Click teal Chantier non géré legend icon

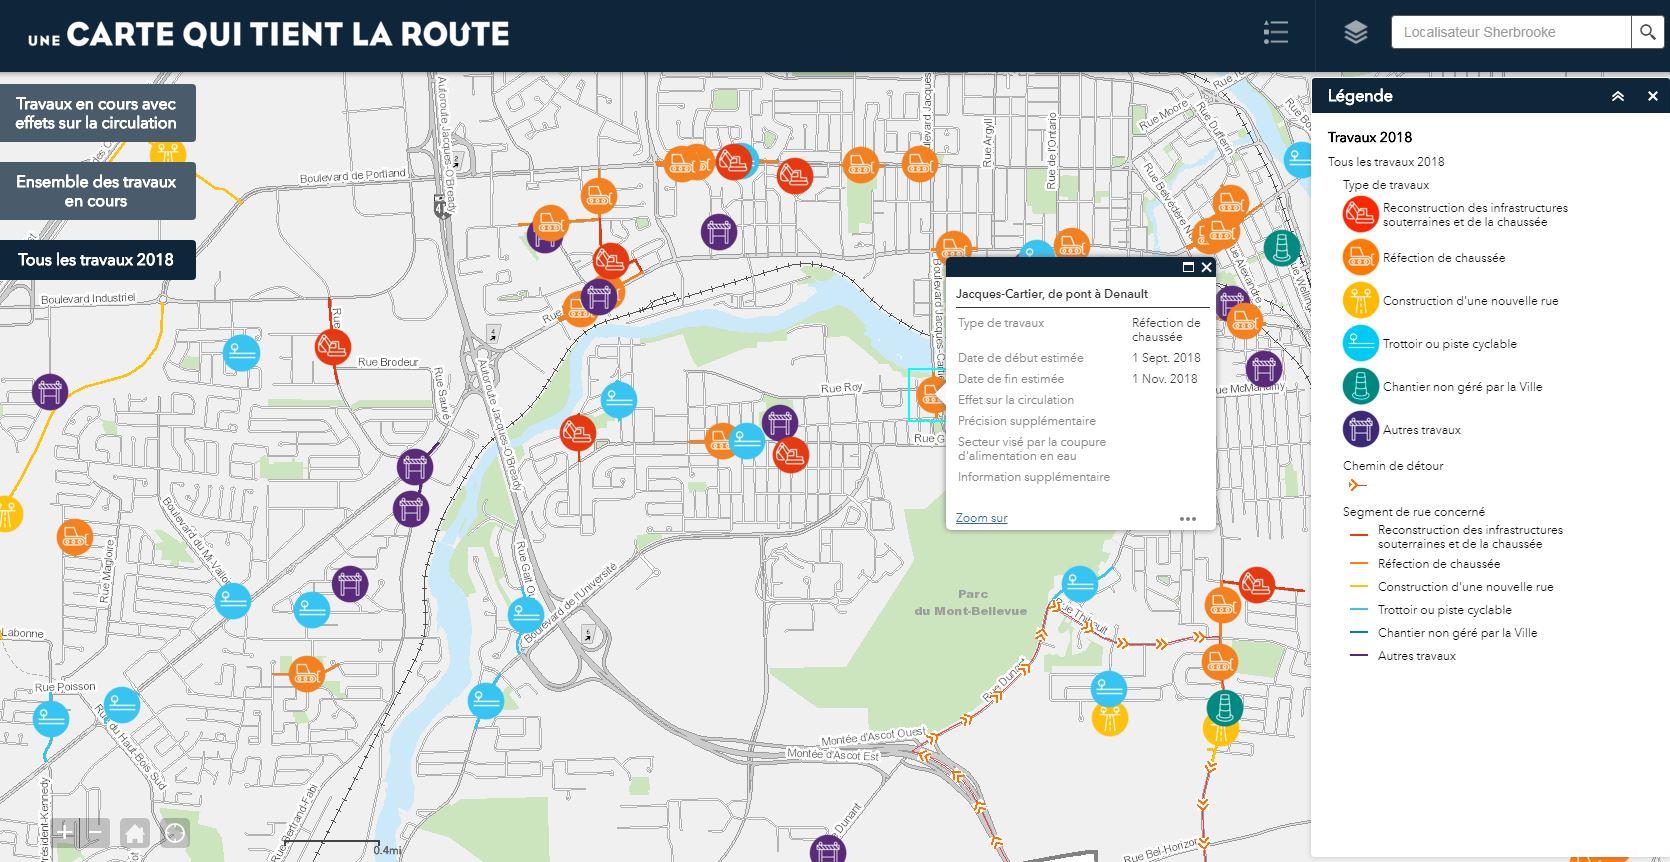(1360, 387)
